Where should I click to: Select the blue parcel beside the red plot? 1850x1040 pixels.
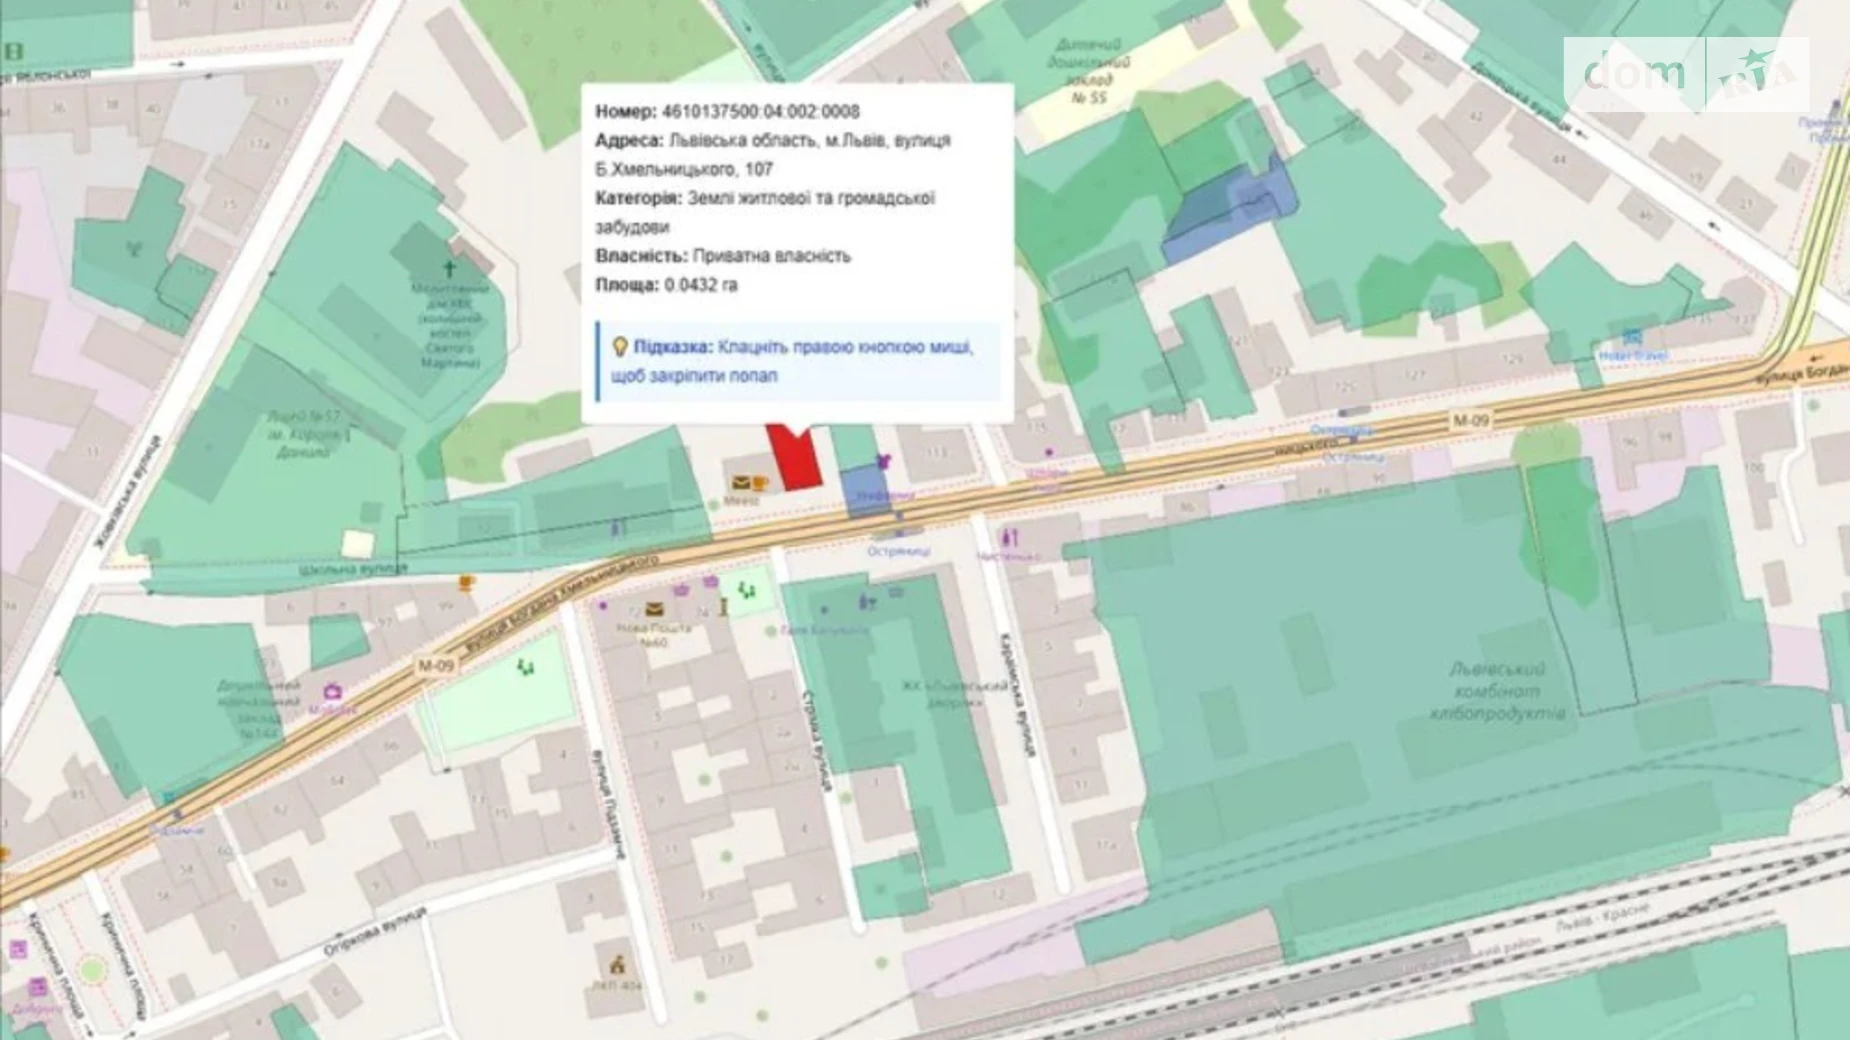click(864, 490)
